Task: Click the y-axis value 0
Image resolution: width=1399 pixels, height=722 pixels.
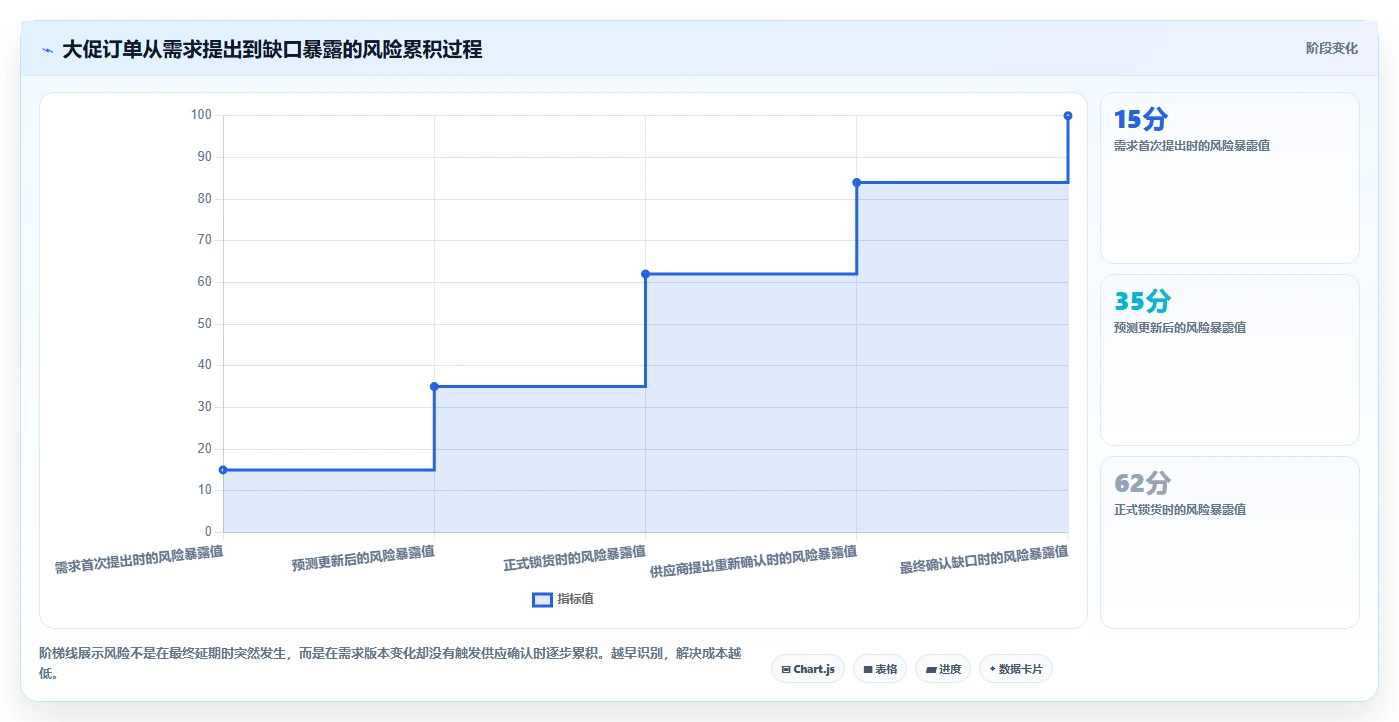Action: tap(208, 532)
